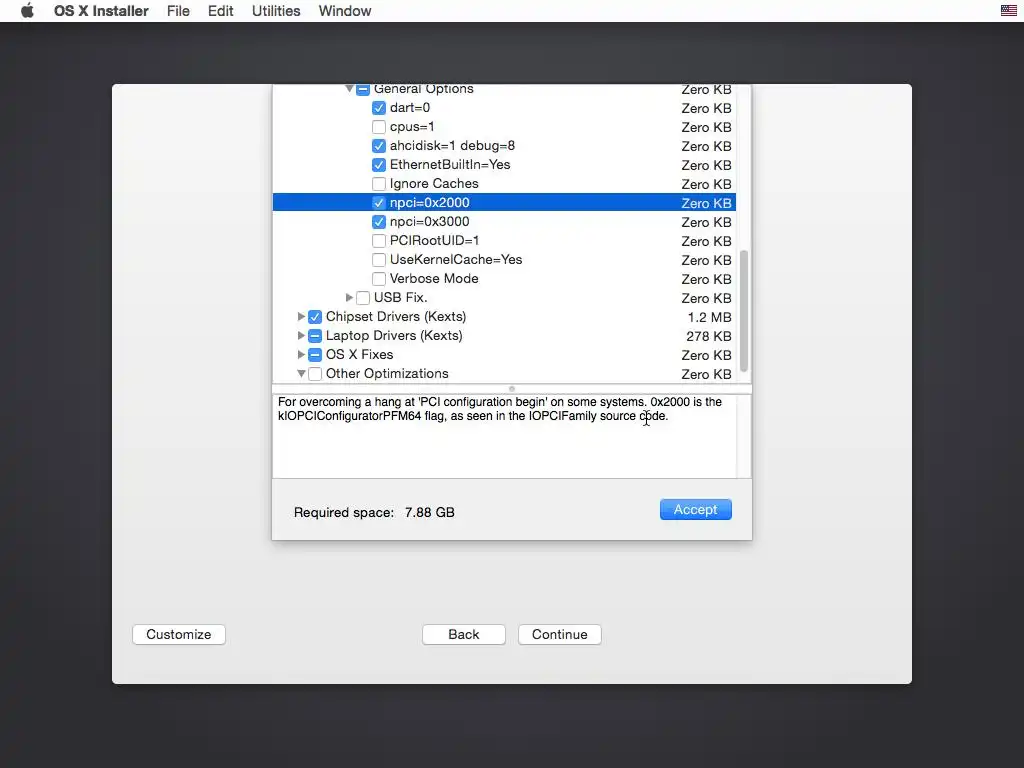The image size is (1024, 768).
Task: Toggle the General Options mixed checkbox
Action: point(363,89)
